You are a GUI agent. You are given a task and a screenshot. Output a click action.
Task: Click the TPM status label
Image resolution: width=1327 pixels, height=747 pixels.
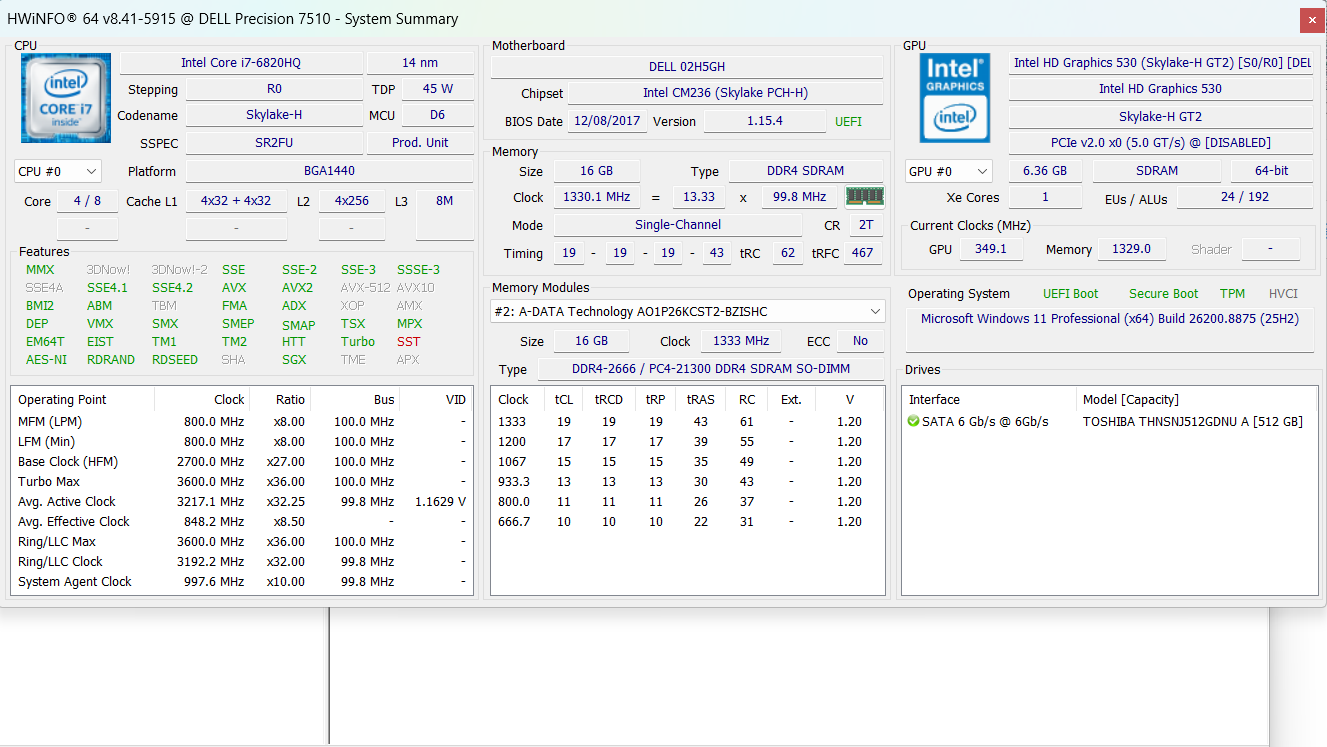pos(1232,294)
